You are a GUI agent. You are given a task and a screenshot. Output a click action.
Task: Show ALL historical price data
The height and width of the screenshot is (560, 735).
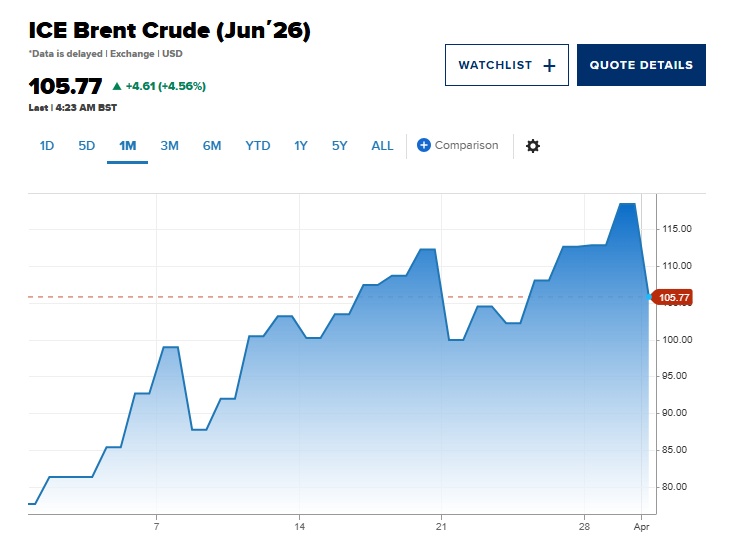(383, 146)
